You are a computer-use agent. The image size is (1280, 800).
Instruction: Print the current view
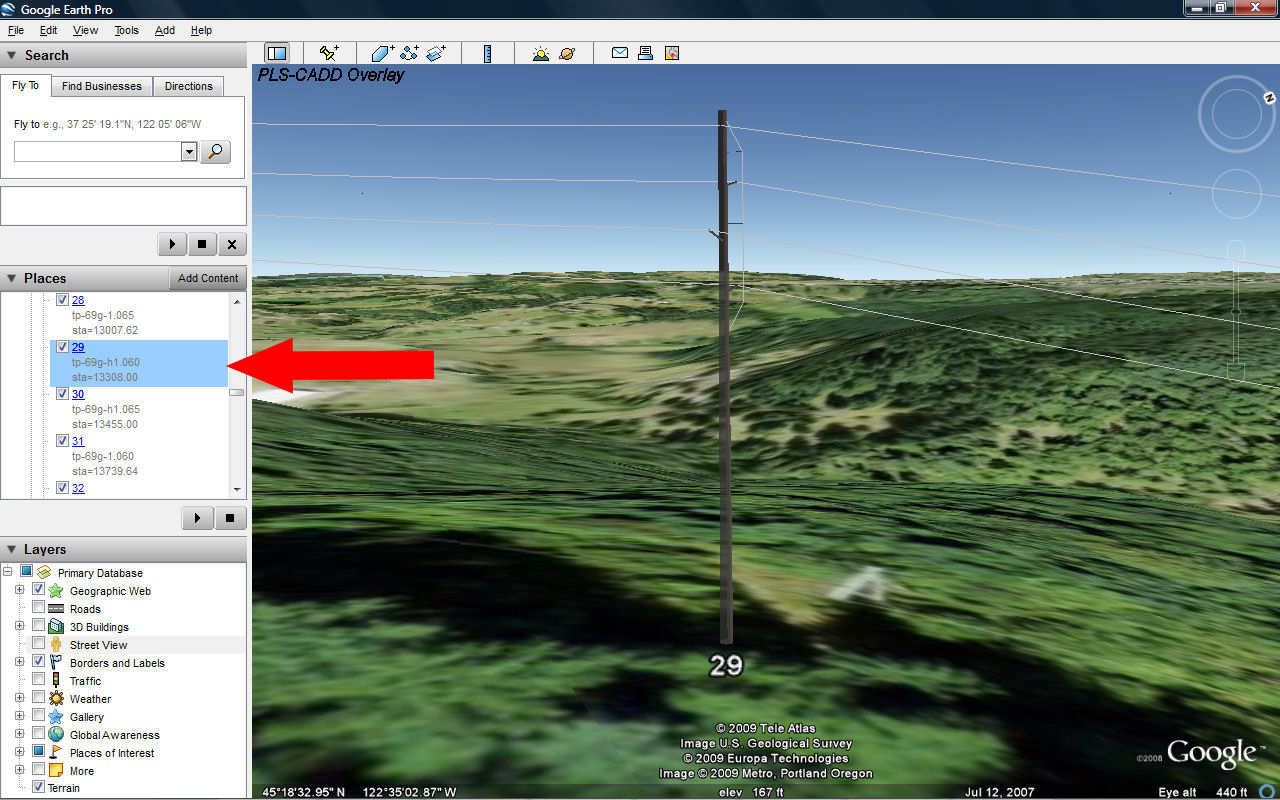pyautogui.click(x=645, y=53)
